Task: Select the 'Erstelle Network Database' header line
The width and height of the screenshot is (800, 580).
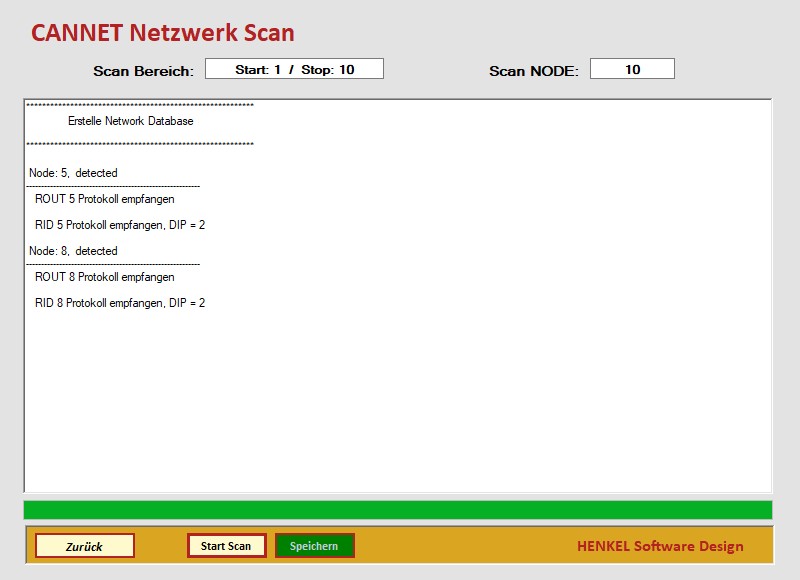Action: pos(130,121)
